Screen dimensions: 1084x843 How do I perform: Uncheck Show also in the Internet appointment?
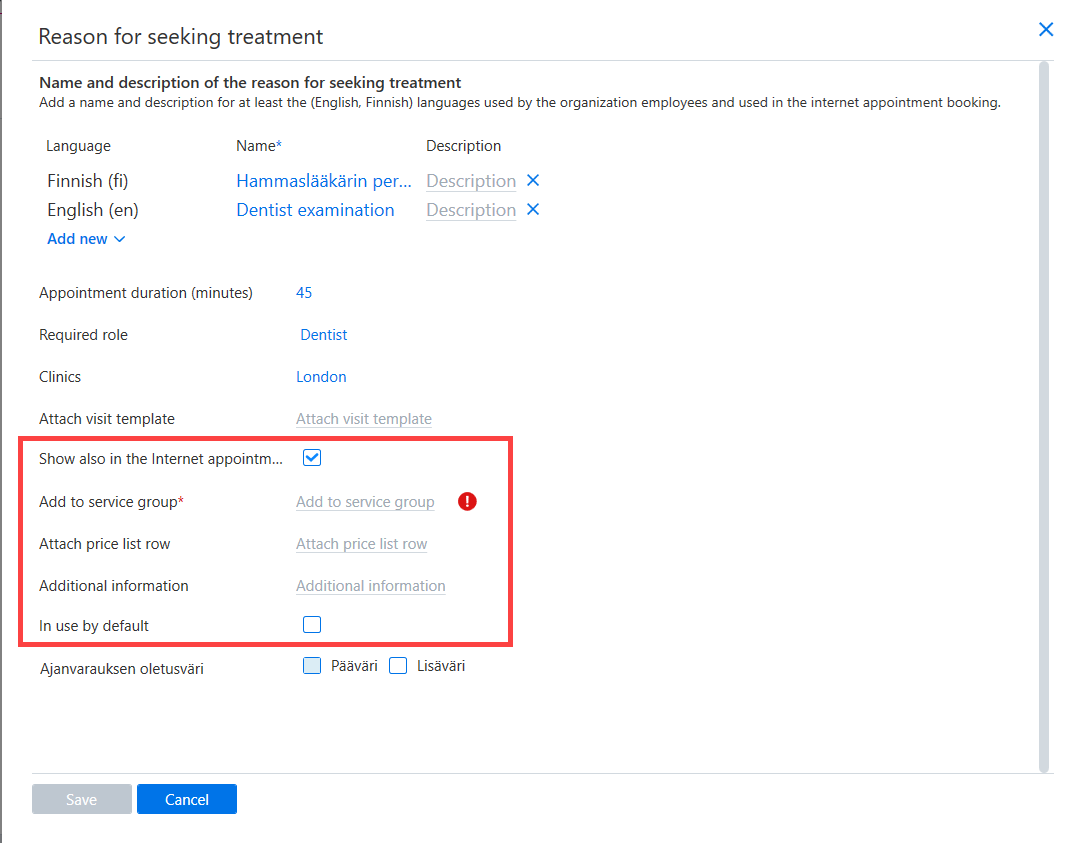[x=312, y=458]
